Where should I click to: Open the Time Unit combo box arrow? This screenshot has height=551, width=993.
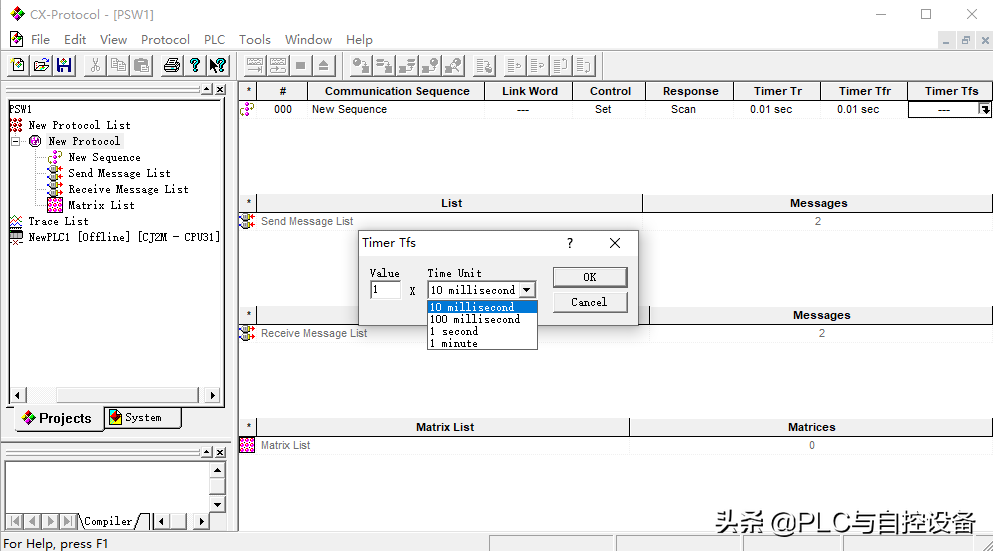(526, 290)
